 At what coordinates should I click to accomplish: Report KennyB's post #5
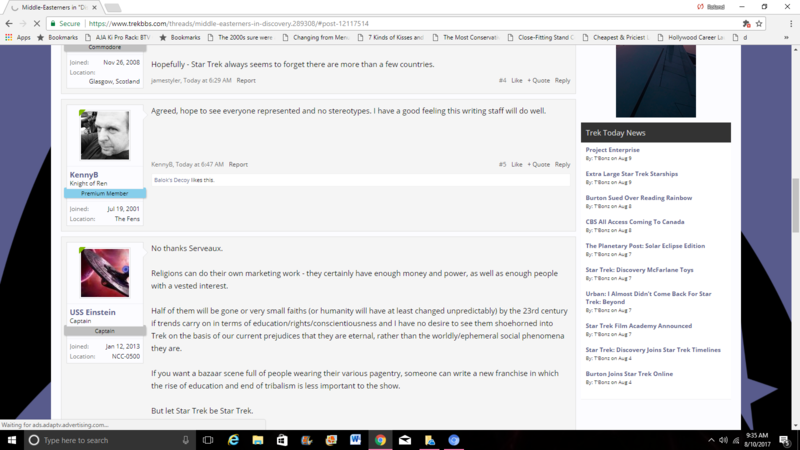(238, 164)
